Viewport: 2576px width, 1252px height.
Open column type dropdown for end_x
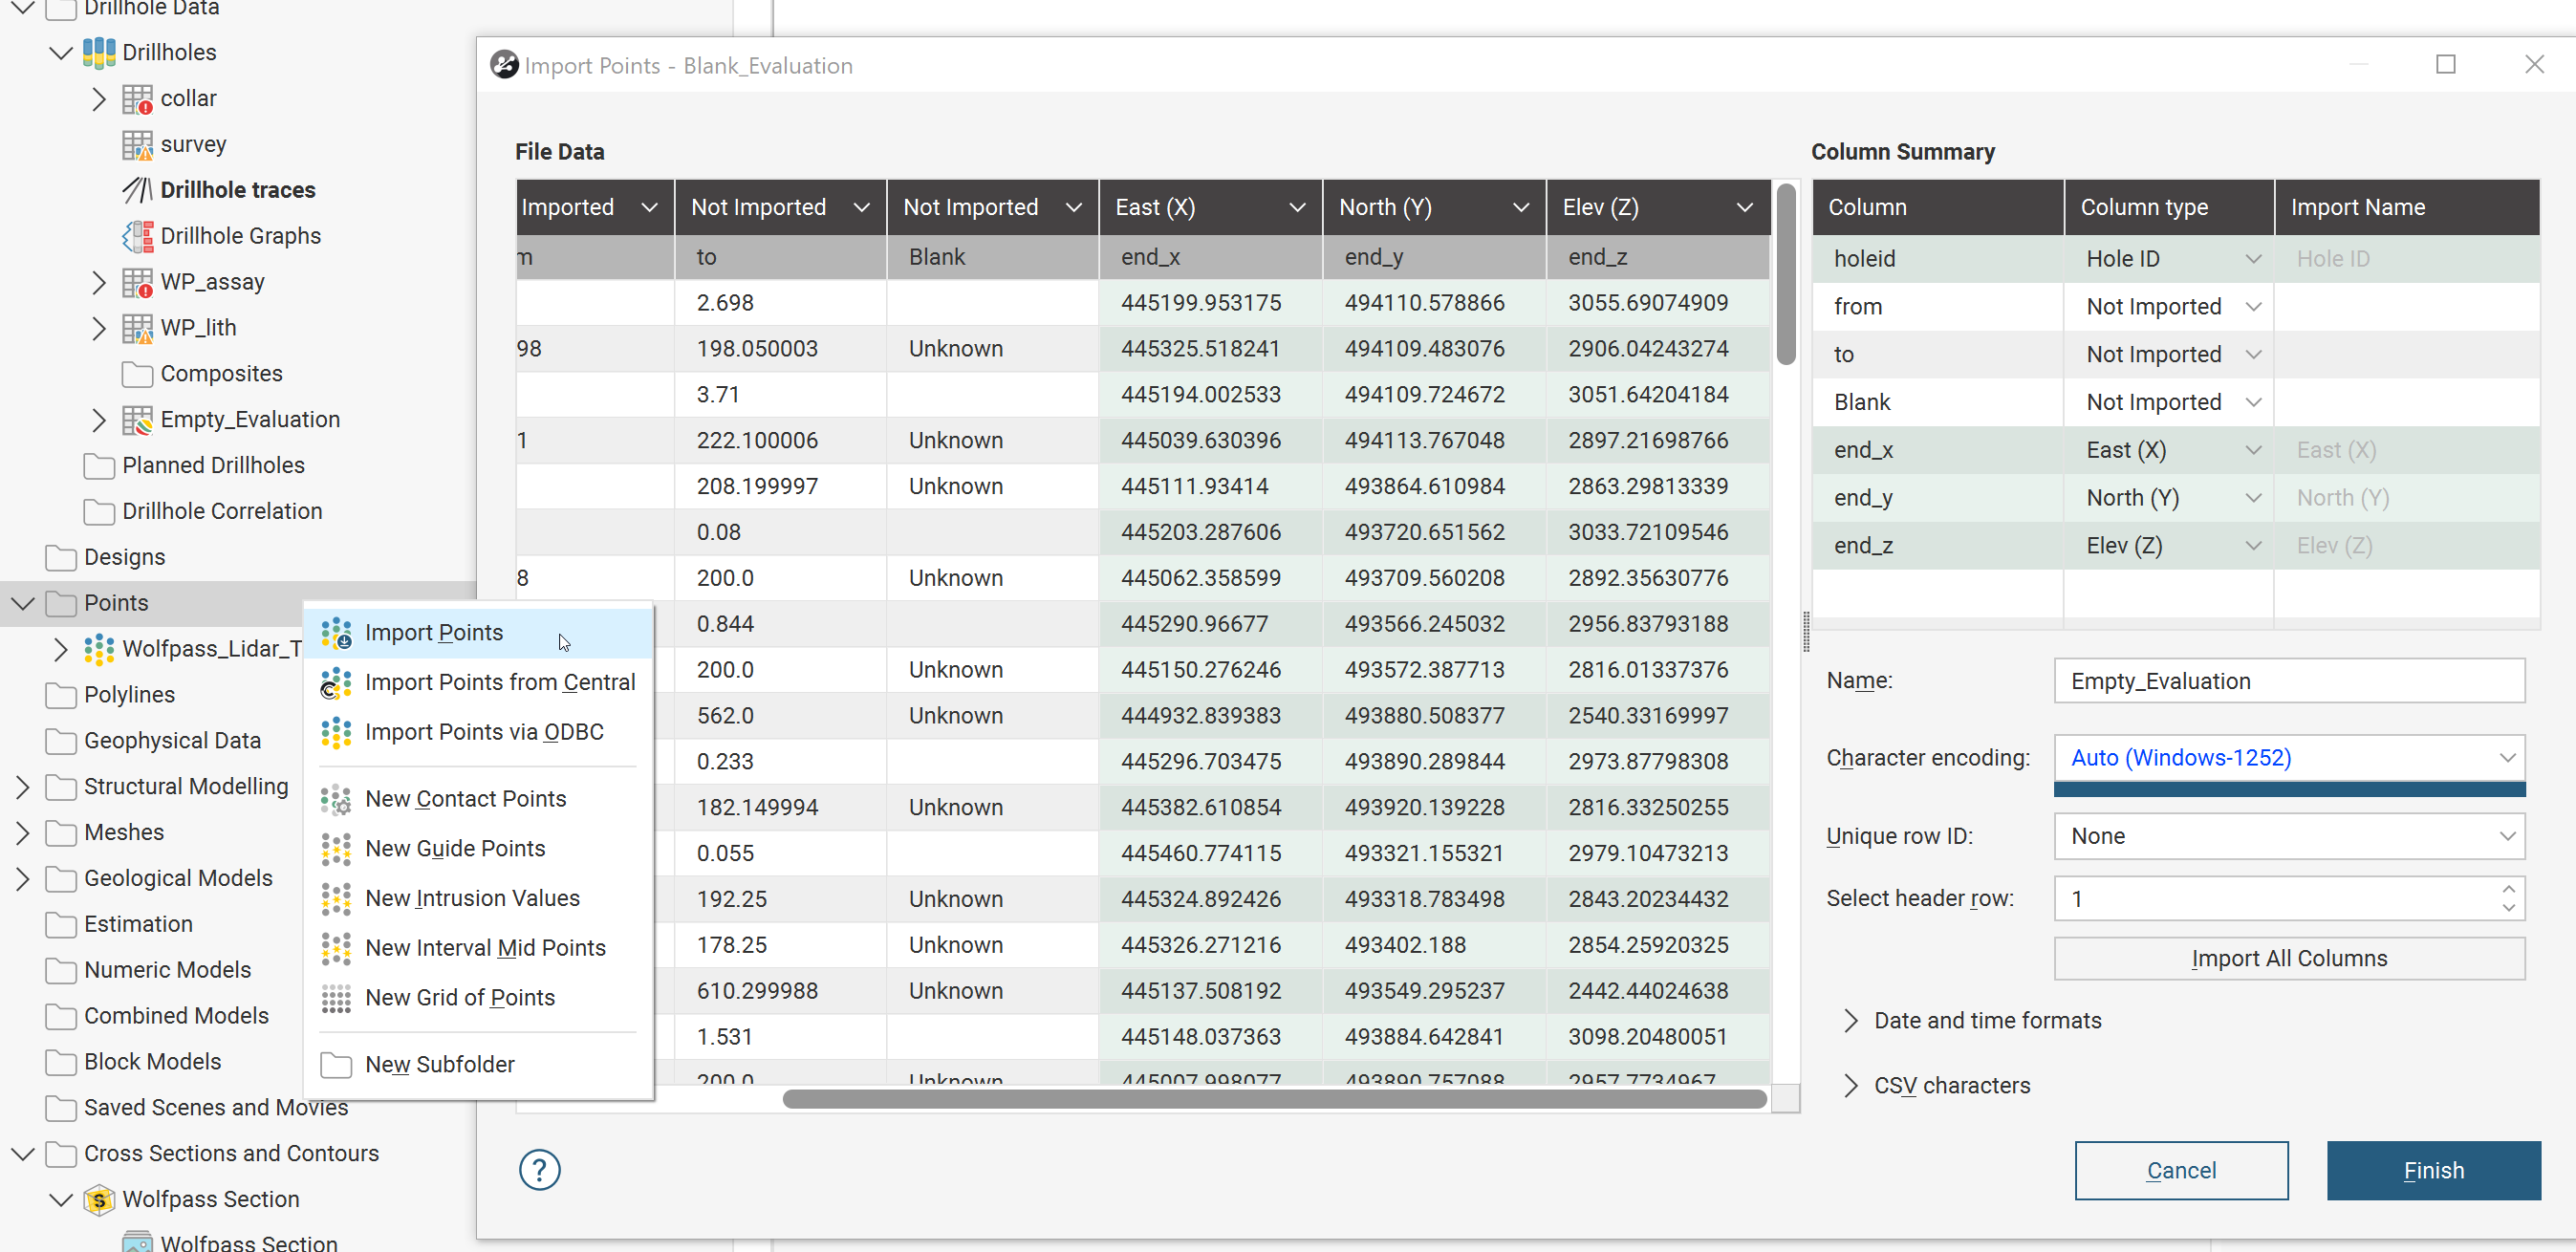coord(2253,450)
